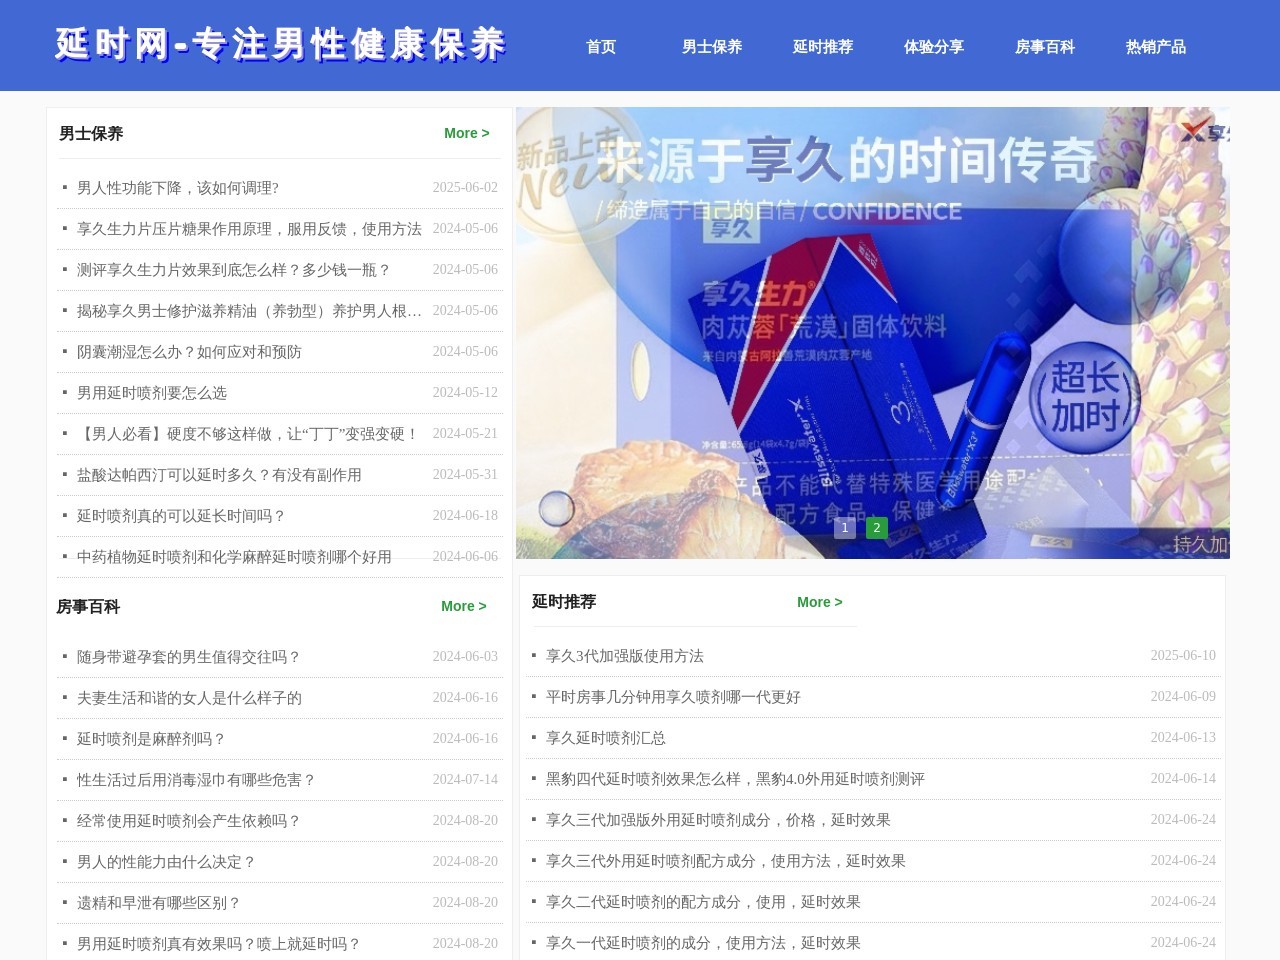Switch banner to slide 1

coord(844,528)
